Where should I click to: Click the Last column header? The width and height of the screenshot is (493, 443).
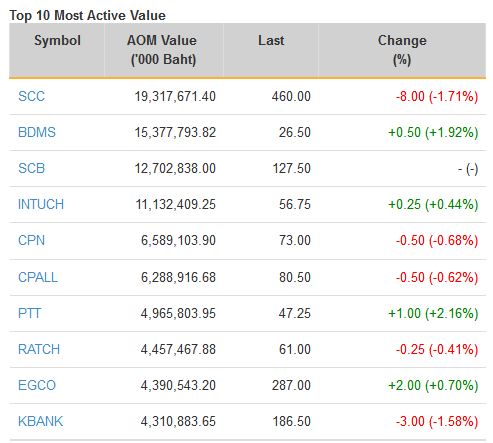coord(271,41)
